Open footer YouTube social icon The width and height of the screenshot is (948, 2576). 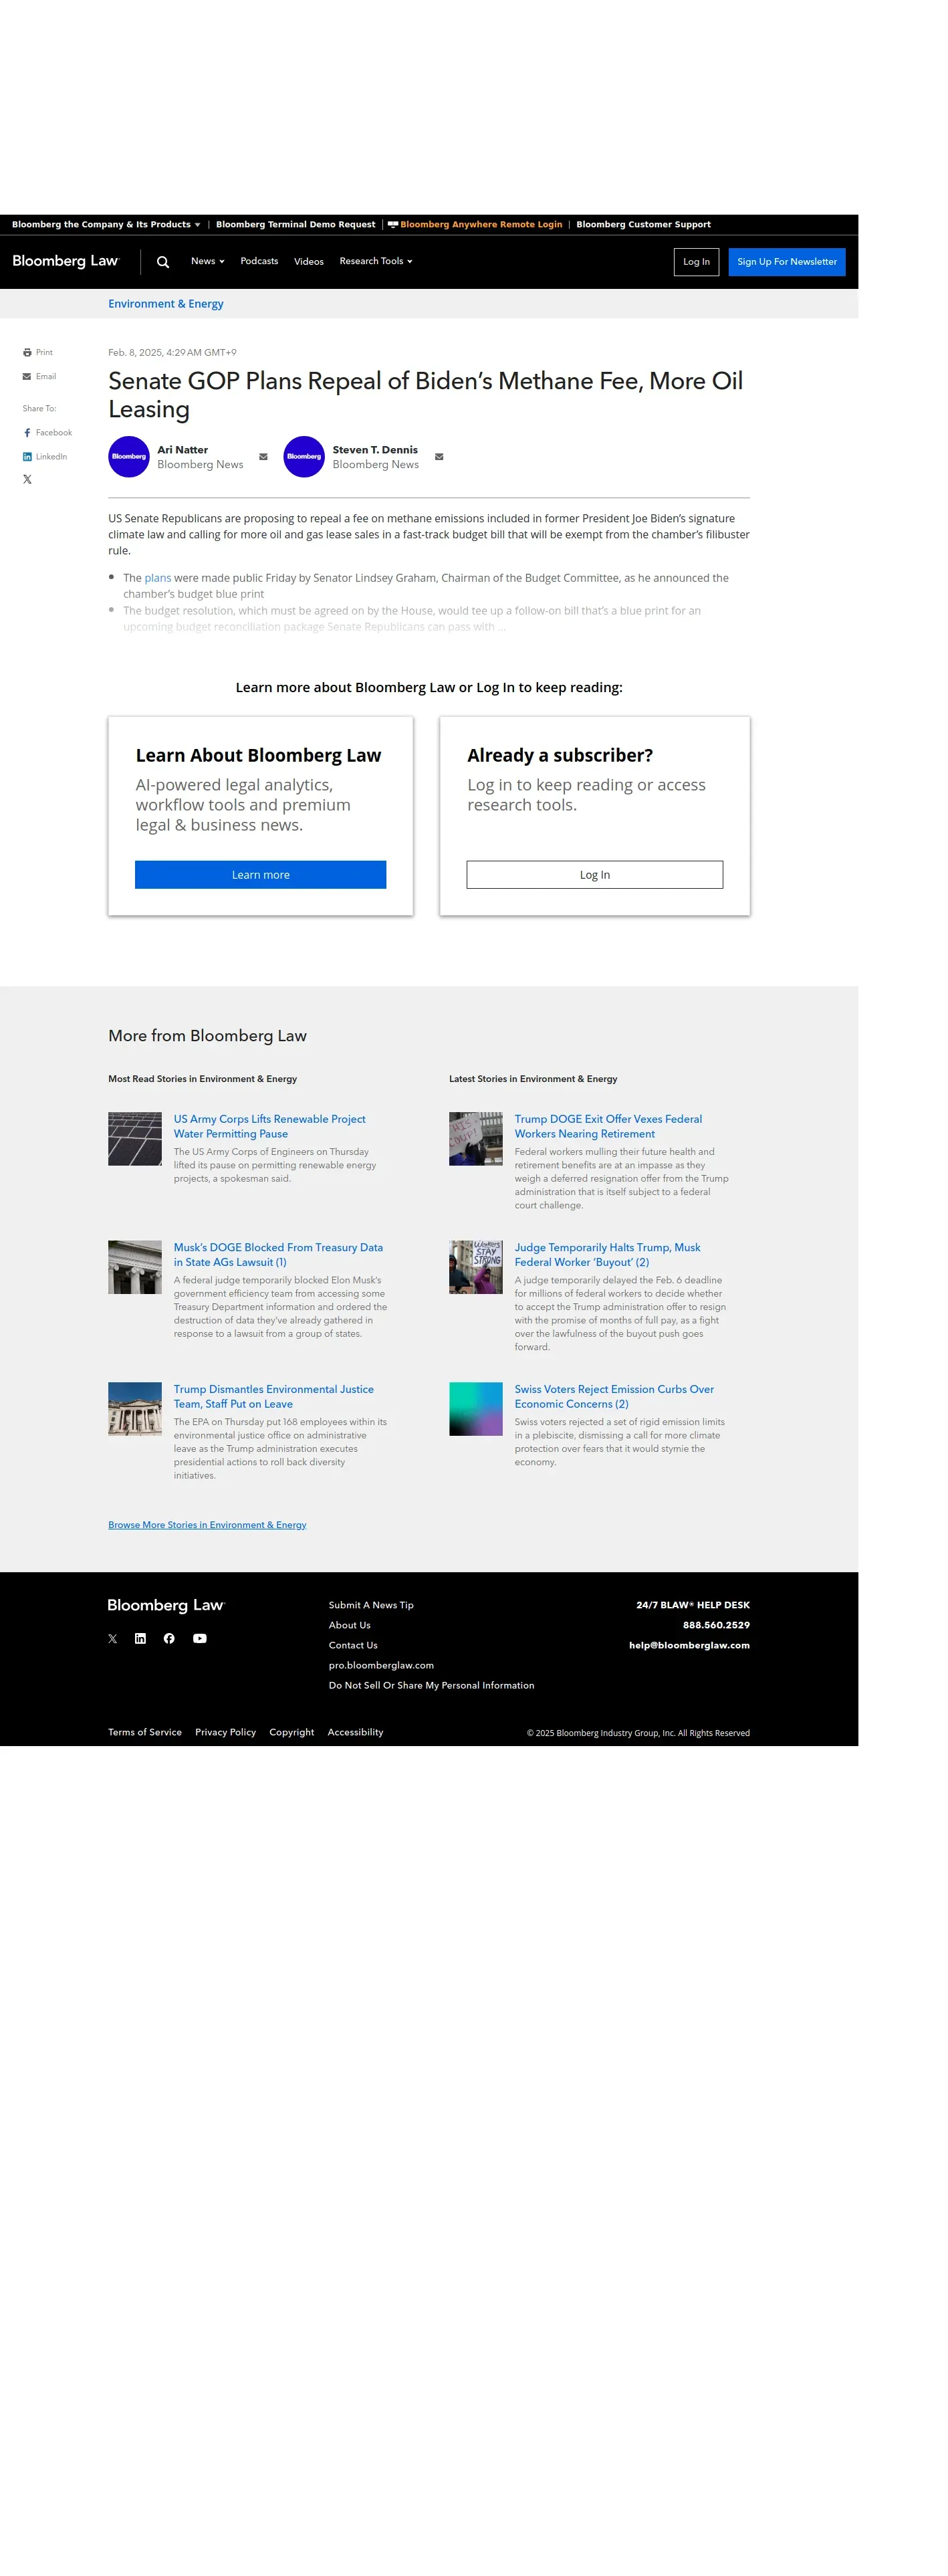200,1638
